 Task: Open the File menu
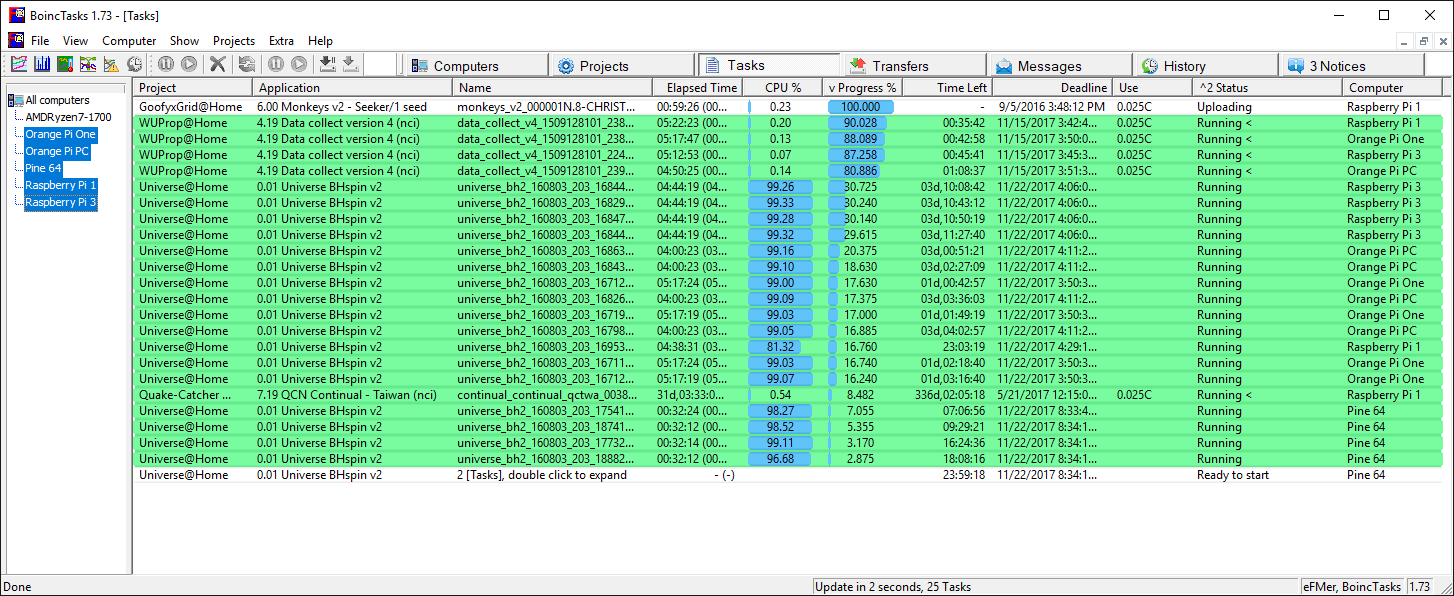(x=40, y=41)
